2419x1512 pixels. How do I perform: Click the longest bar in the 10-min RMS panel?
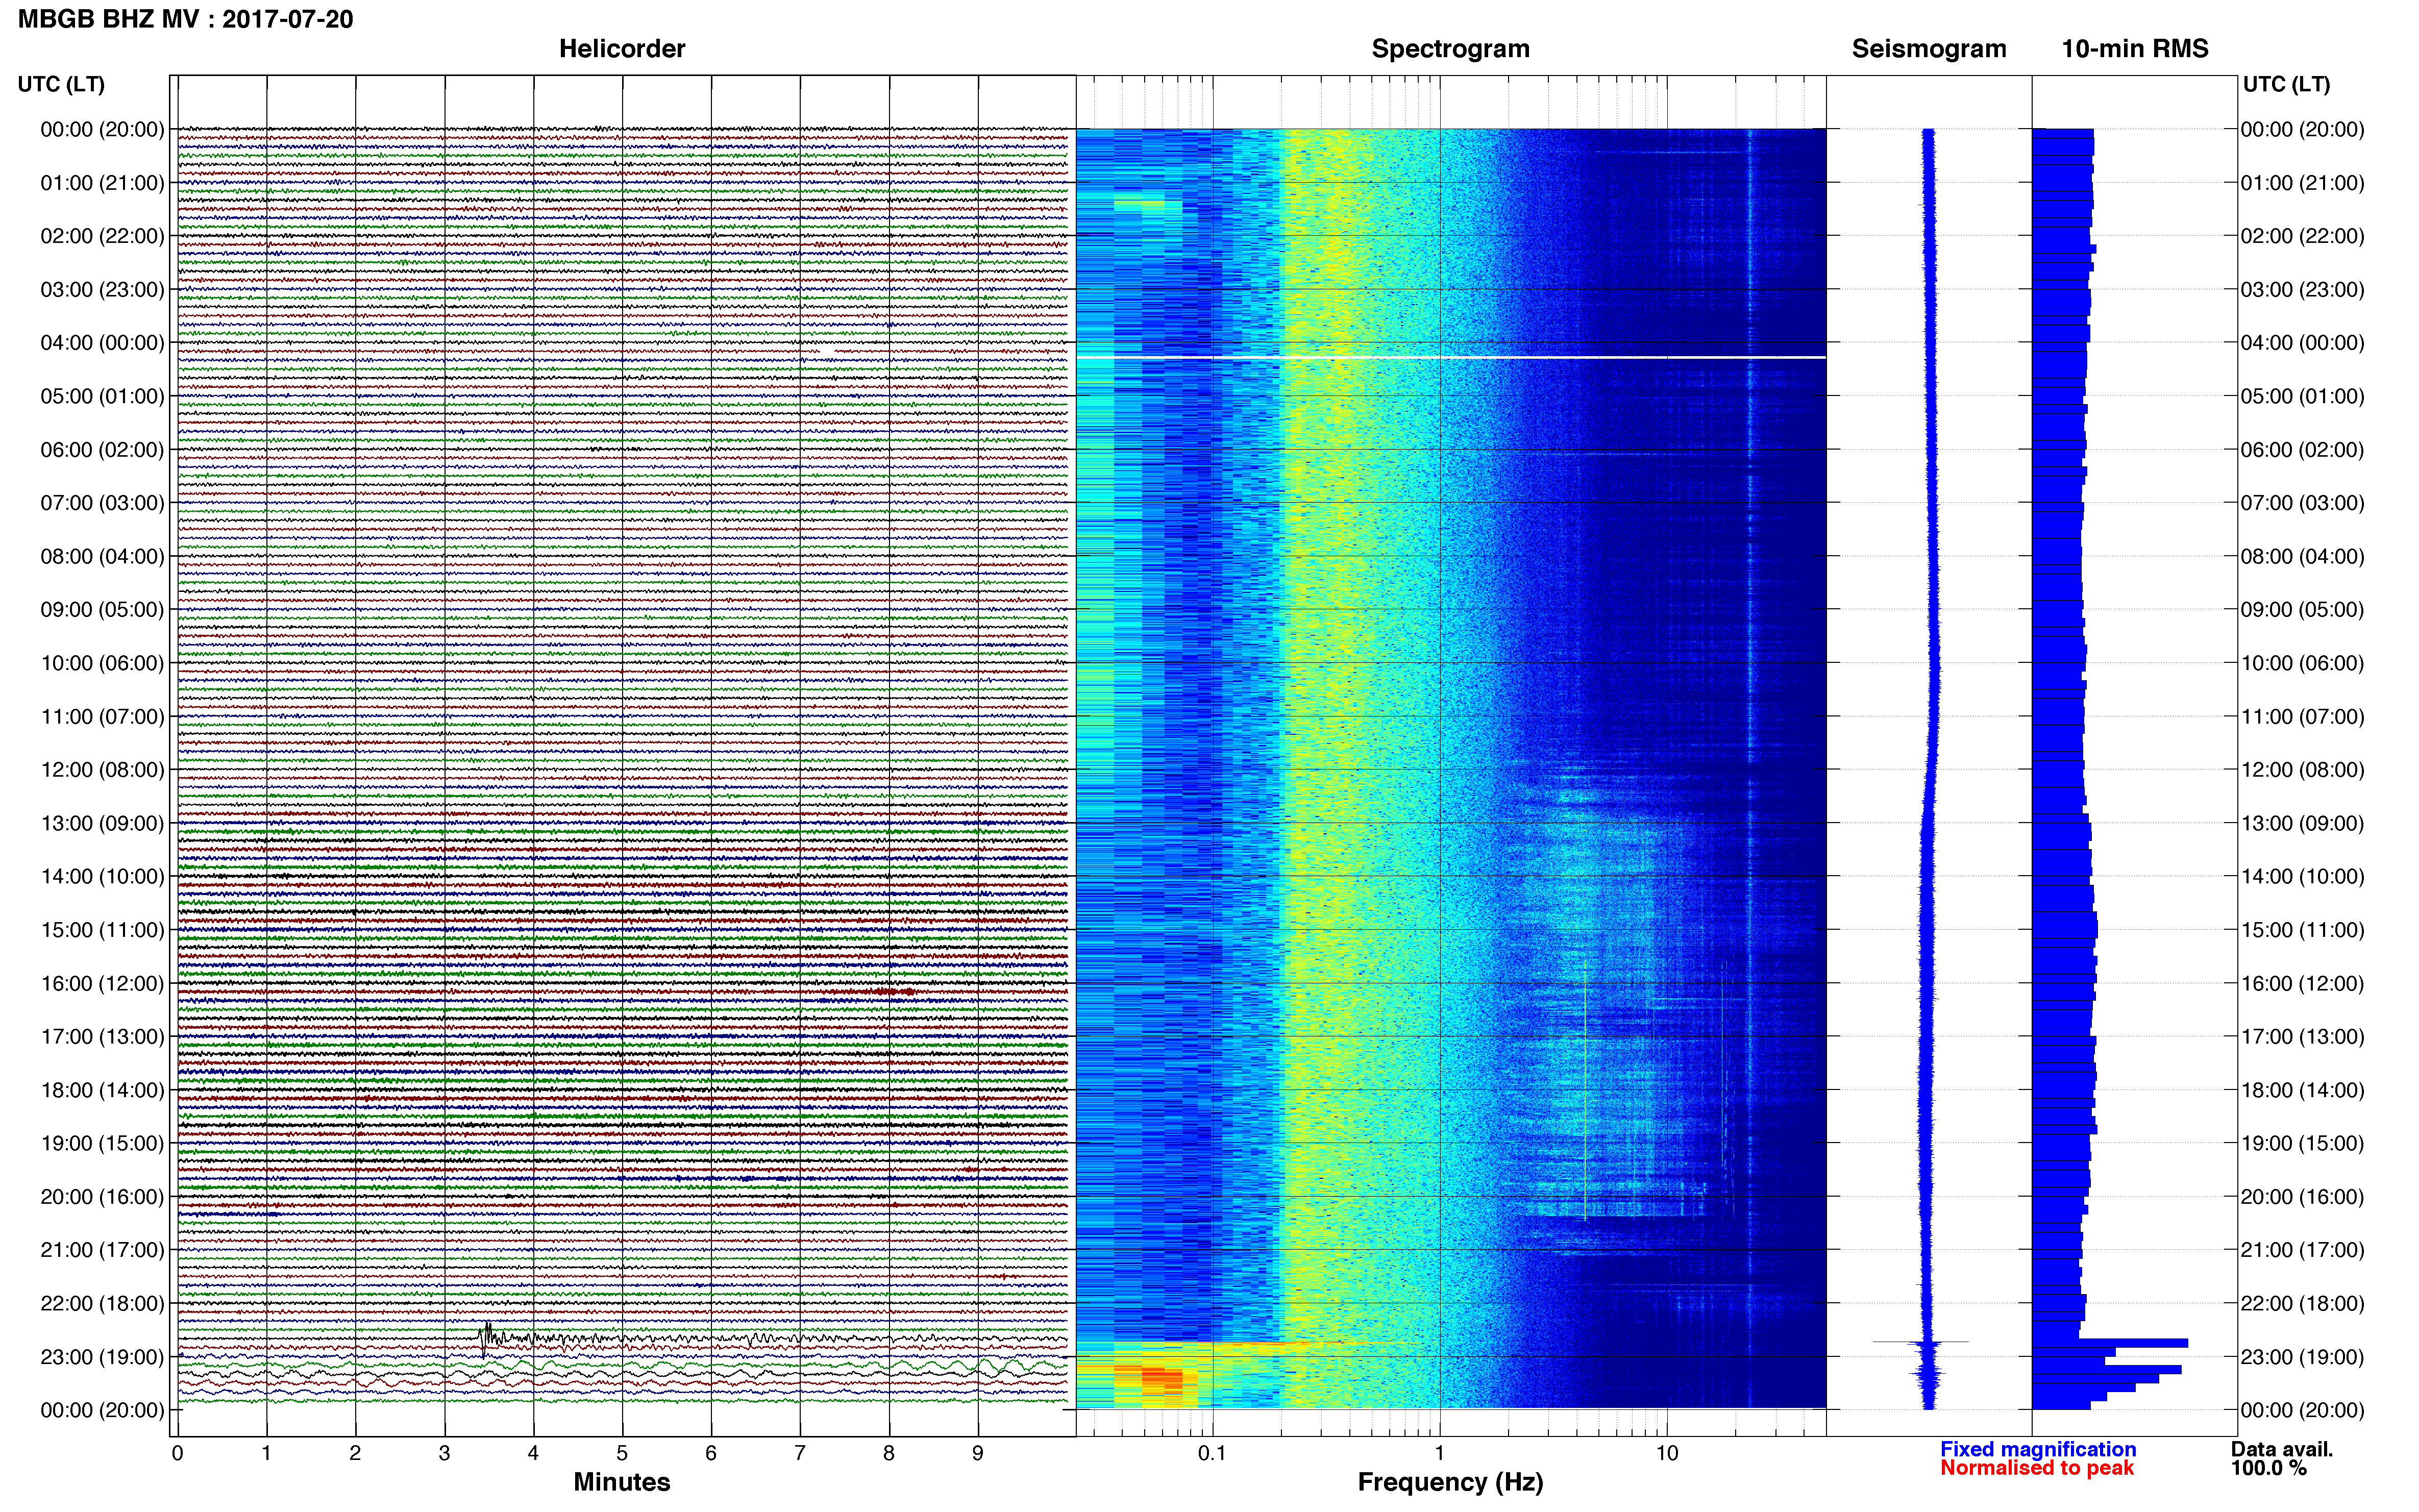pyautogui.click(x=2110, y=1343)
